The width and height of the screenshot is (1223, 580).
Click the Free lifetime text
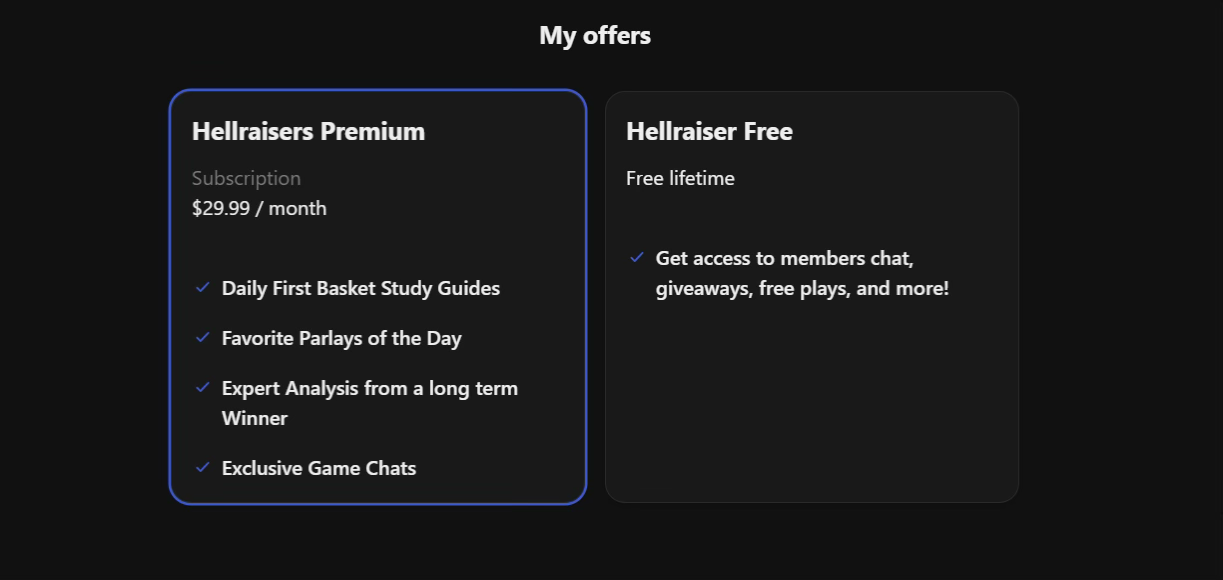tap(680, 177)
